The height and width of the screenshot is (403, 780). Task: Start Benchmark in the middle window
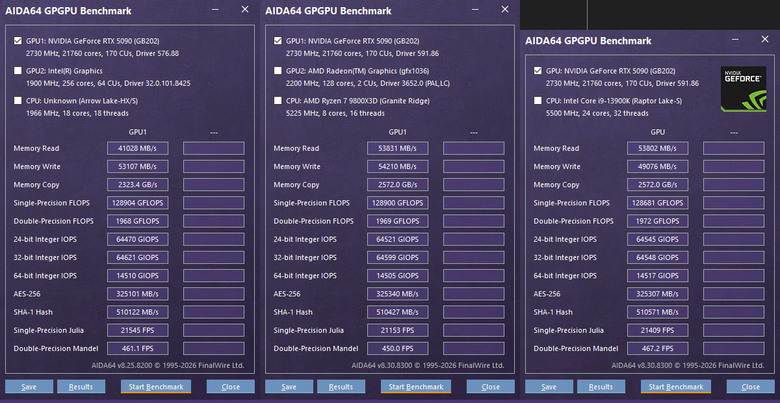(x=416, y=387)
